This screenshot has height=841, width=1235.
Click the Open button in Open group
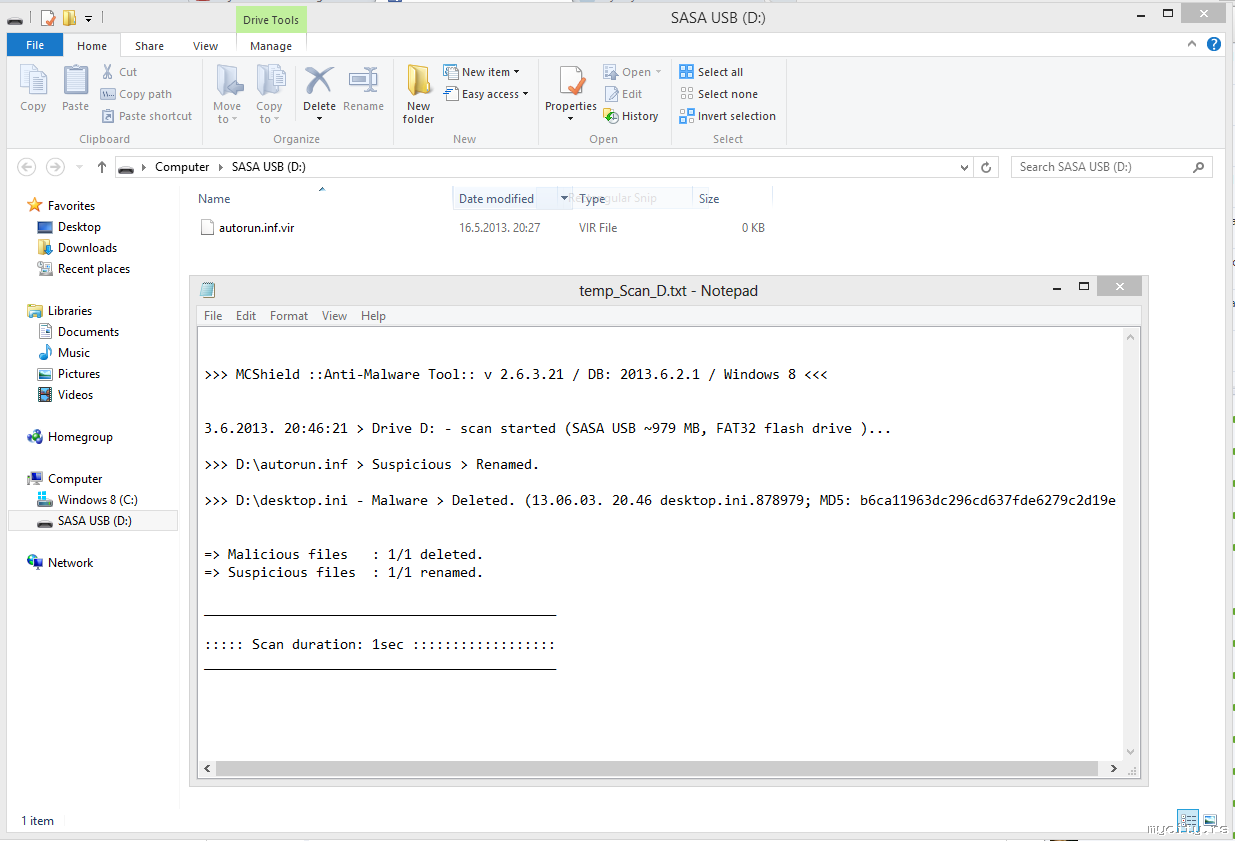[632, 72]
